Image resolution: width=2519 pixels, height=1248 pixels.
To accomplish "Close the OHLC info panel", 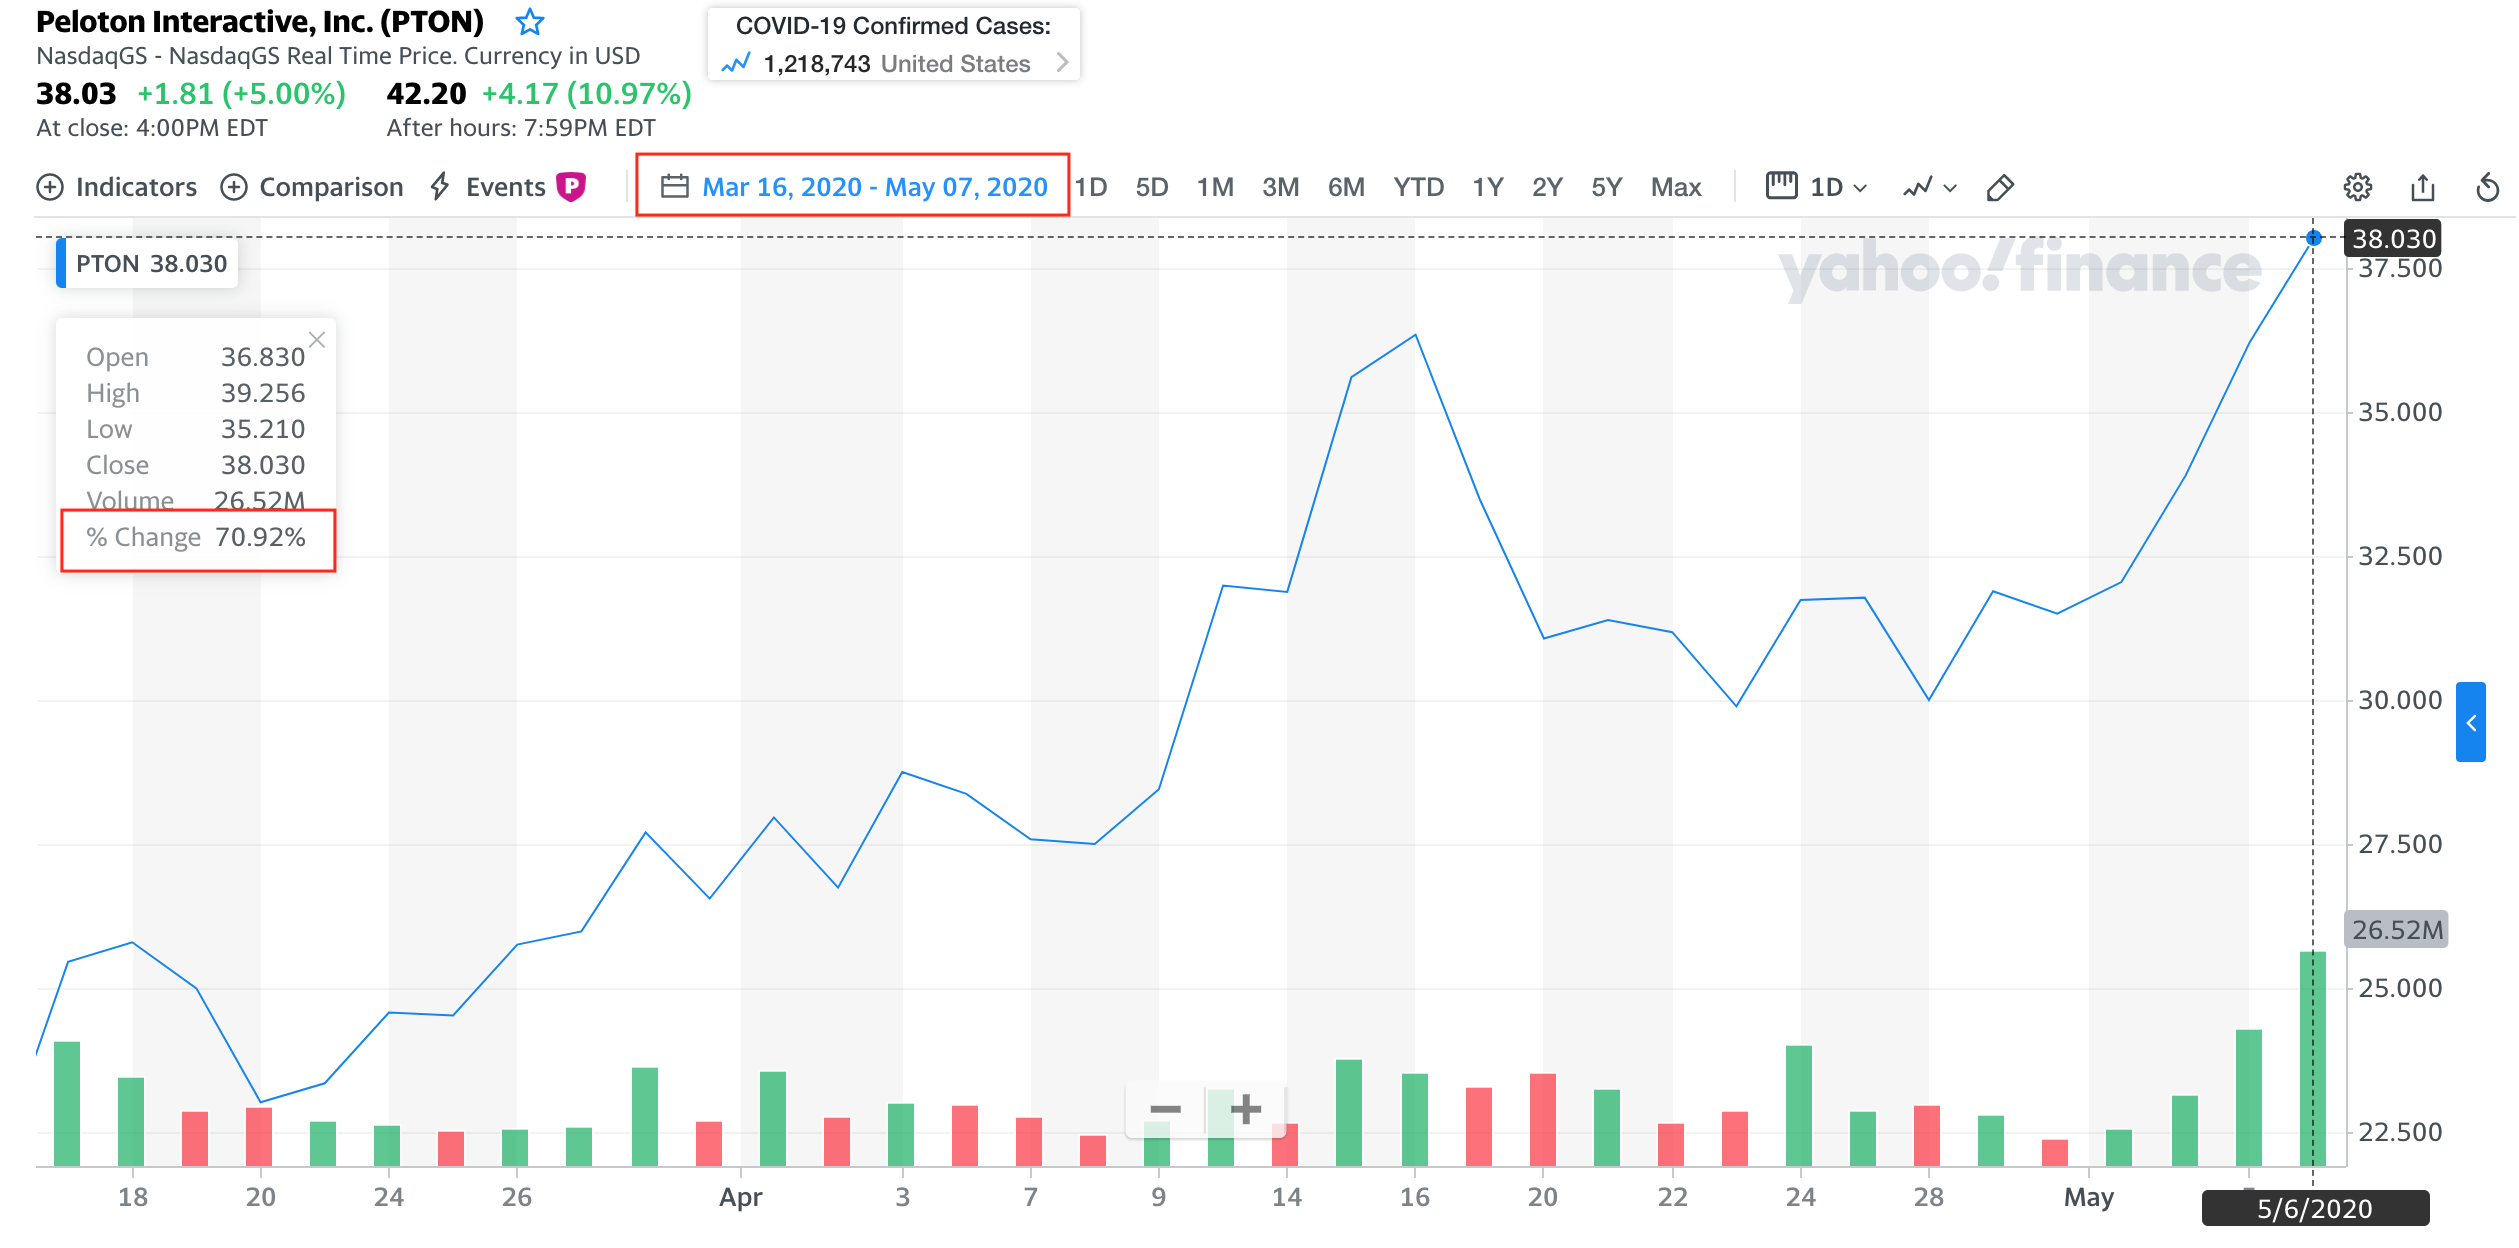I will pyautogui.click(x=317, y=340).
